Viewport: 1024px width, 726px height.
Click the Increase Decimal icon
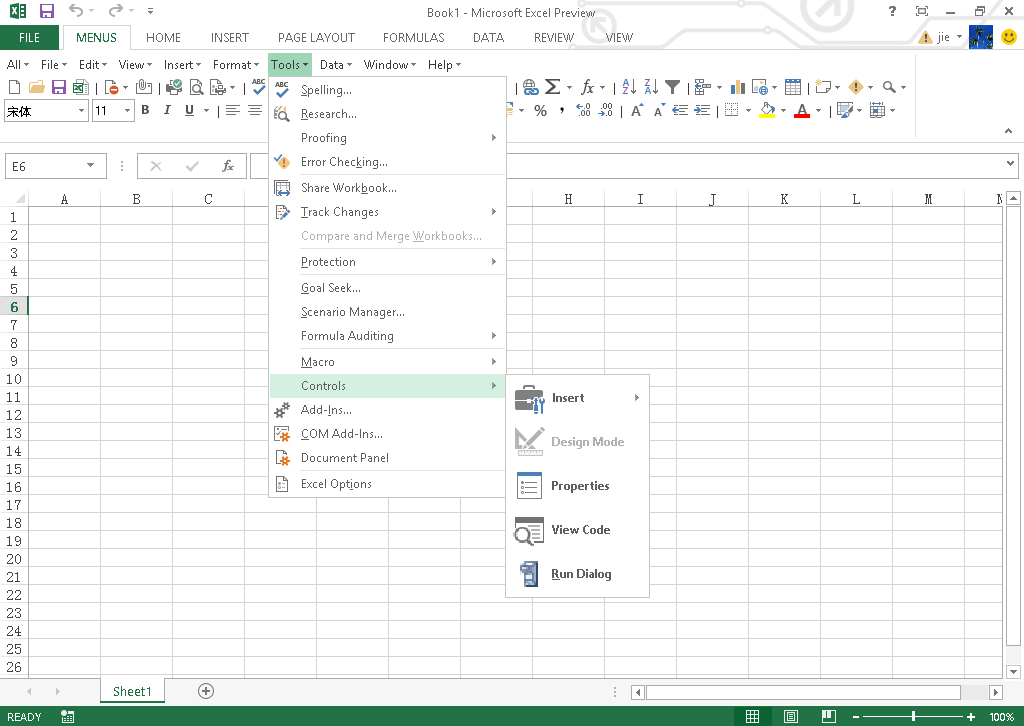(583, 111)
